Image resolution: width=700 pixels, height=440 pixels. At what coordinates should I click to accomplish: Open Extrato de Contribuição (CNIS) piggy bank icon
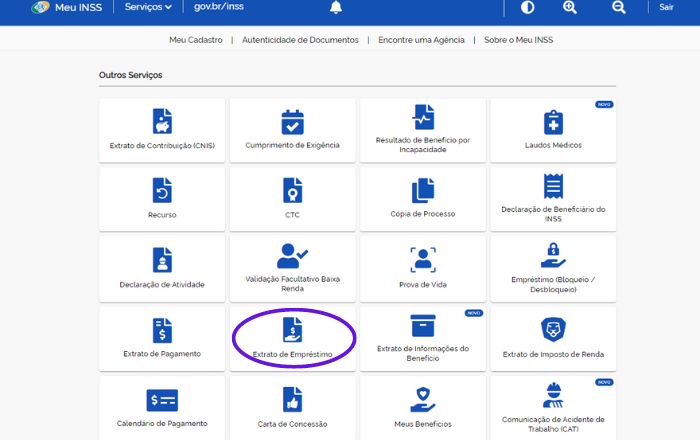(x=162, y=122)
